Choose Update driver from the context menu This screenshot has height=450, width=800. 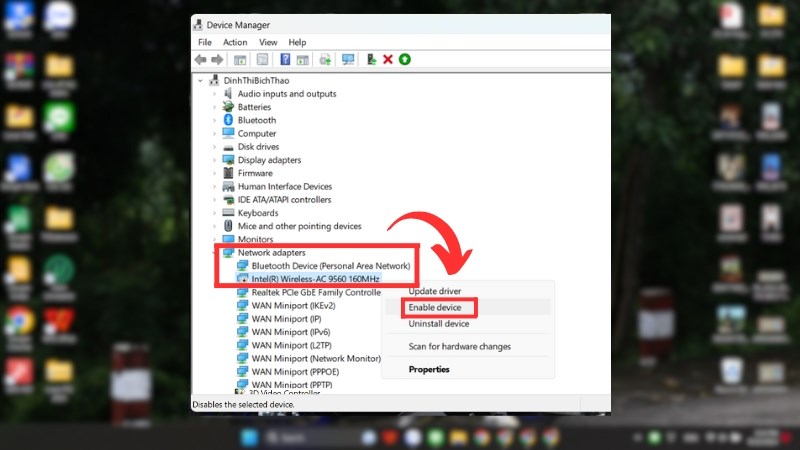click(435, 291)
